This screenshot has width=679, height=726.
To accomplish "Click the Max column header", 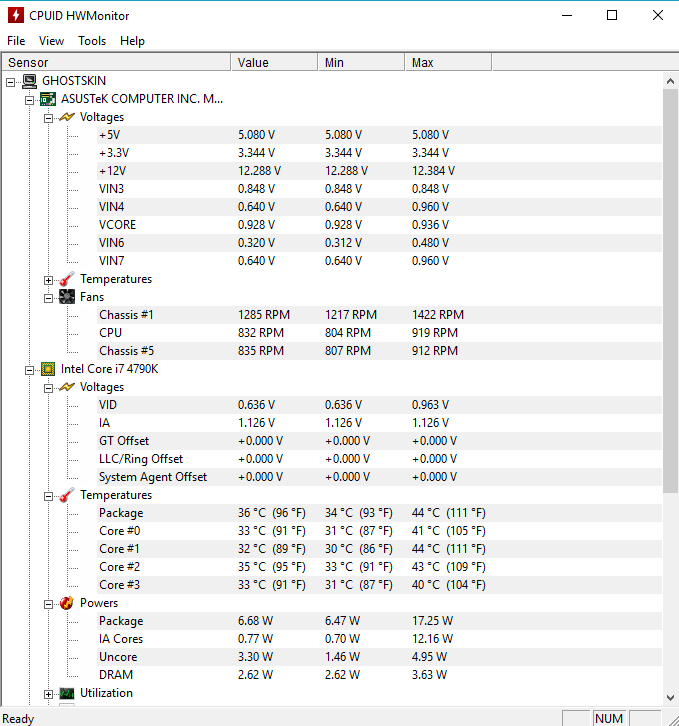I will pos(448,63).
